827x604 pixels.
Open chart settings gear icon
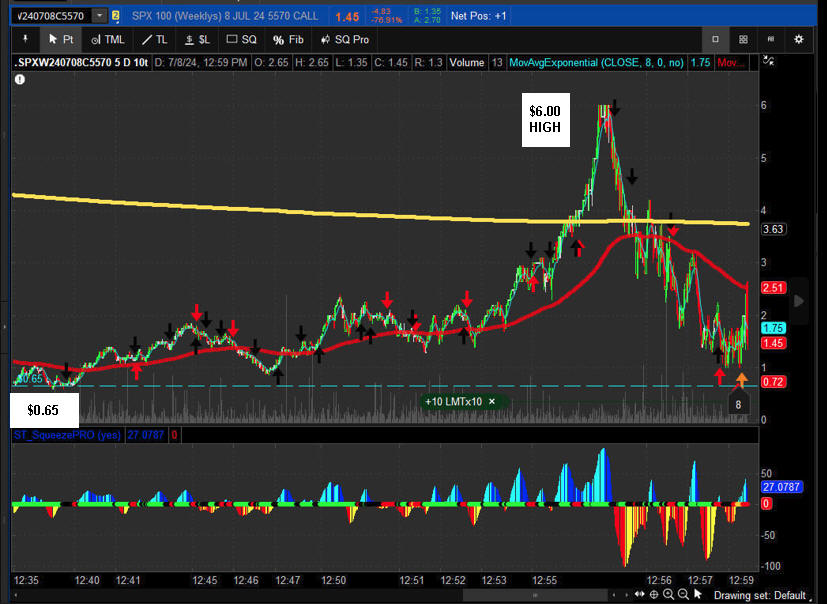(798, 39)
